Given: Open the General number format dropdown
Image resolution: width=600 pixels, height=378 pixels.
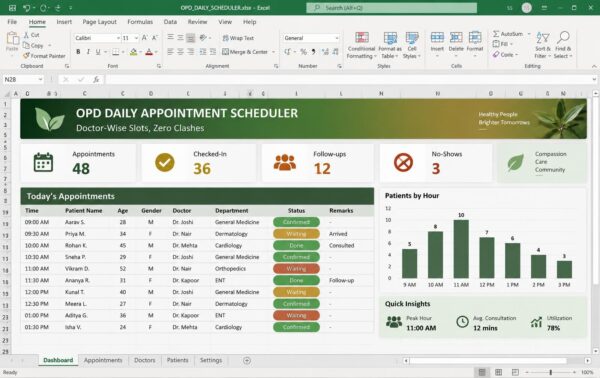Looking at the screenshot, I should point(336,38).
